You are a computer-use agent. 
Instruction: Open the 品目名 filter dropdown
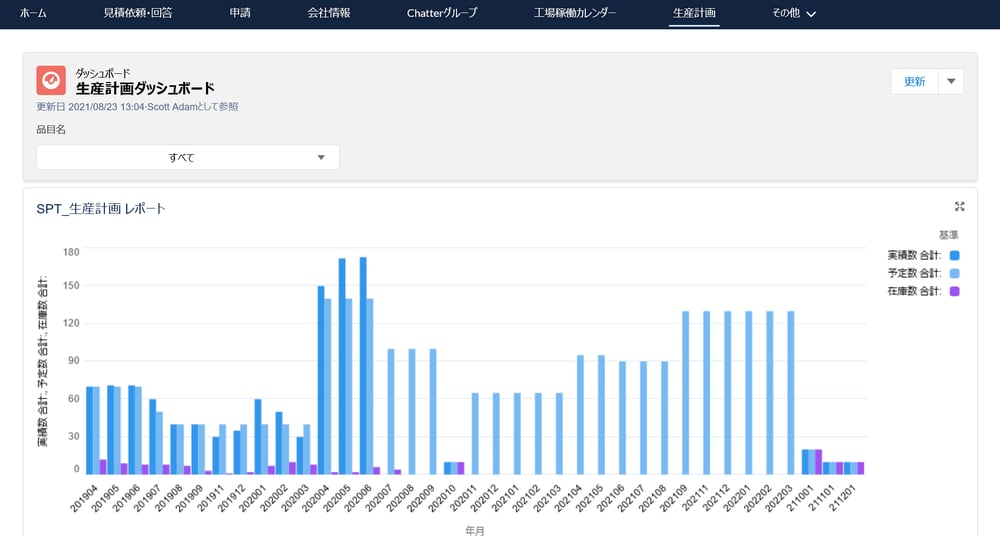(188, 158)
